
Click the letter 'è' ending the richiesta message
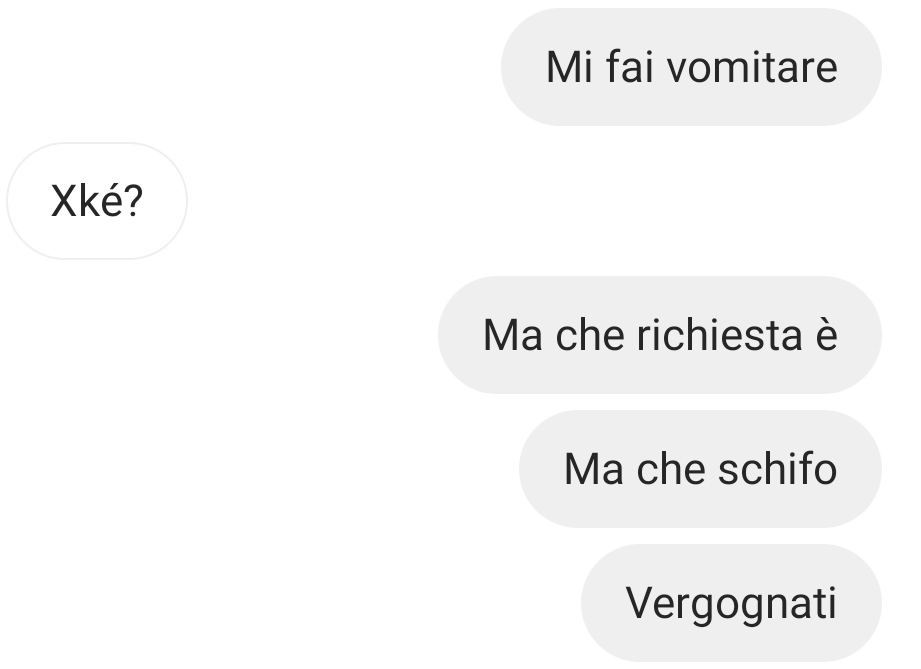tap(826, 335)
